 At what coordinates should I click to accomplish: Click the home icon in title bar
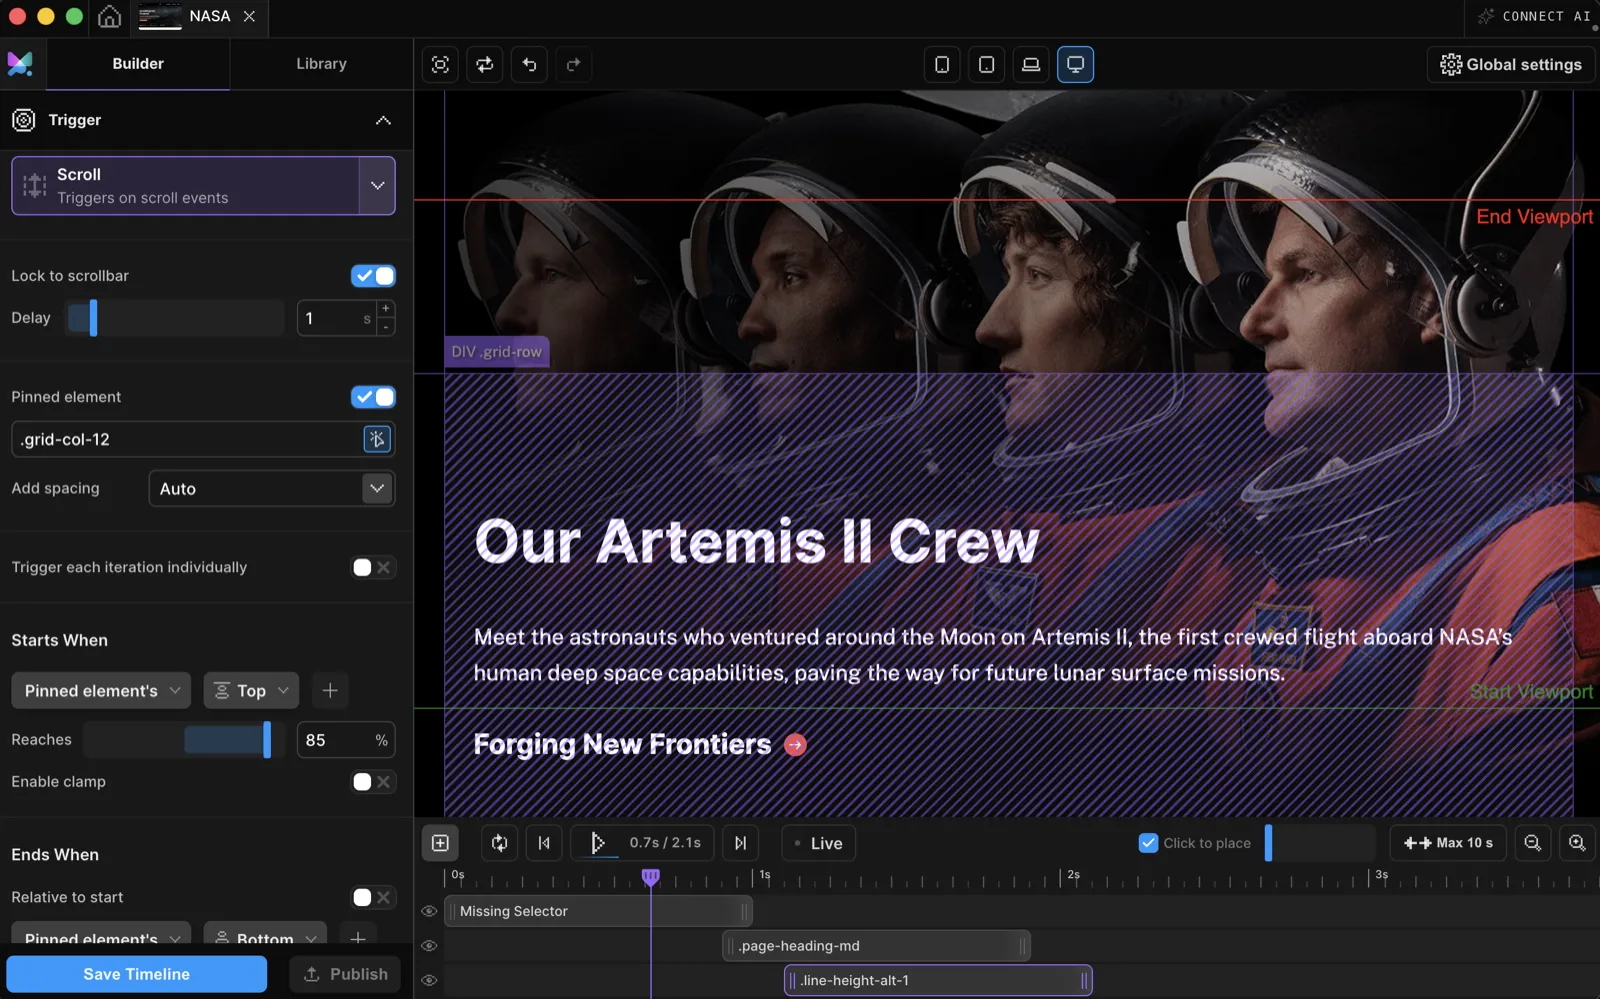[109, 17]
